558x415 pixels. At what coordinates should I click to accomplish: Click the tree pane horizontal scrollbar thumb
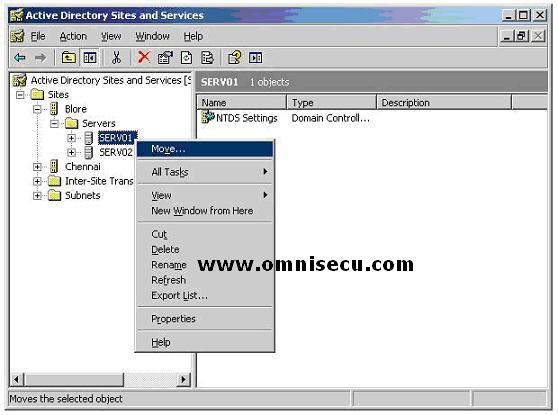(x=74, y=379)
